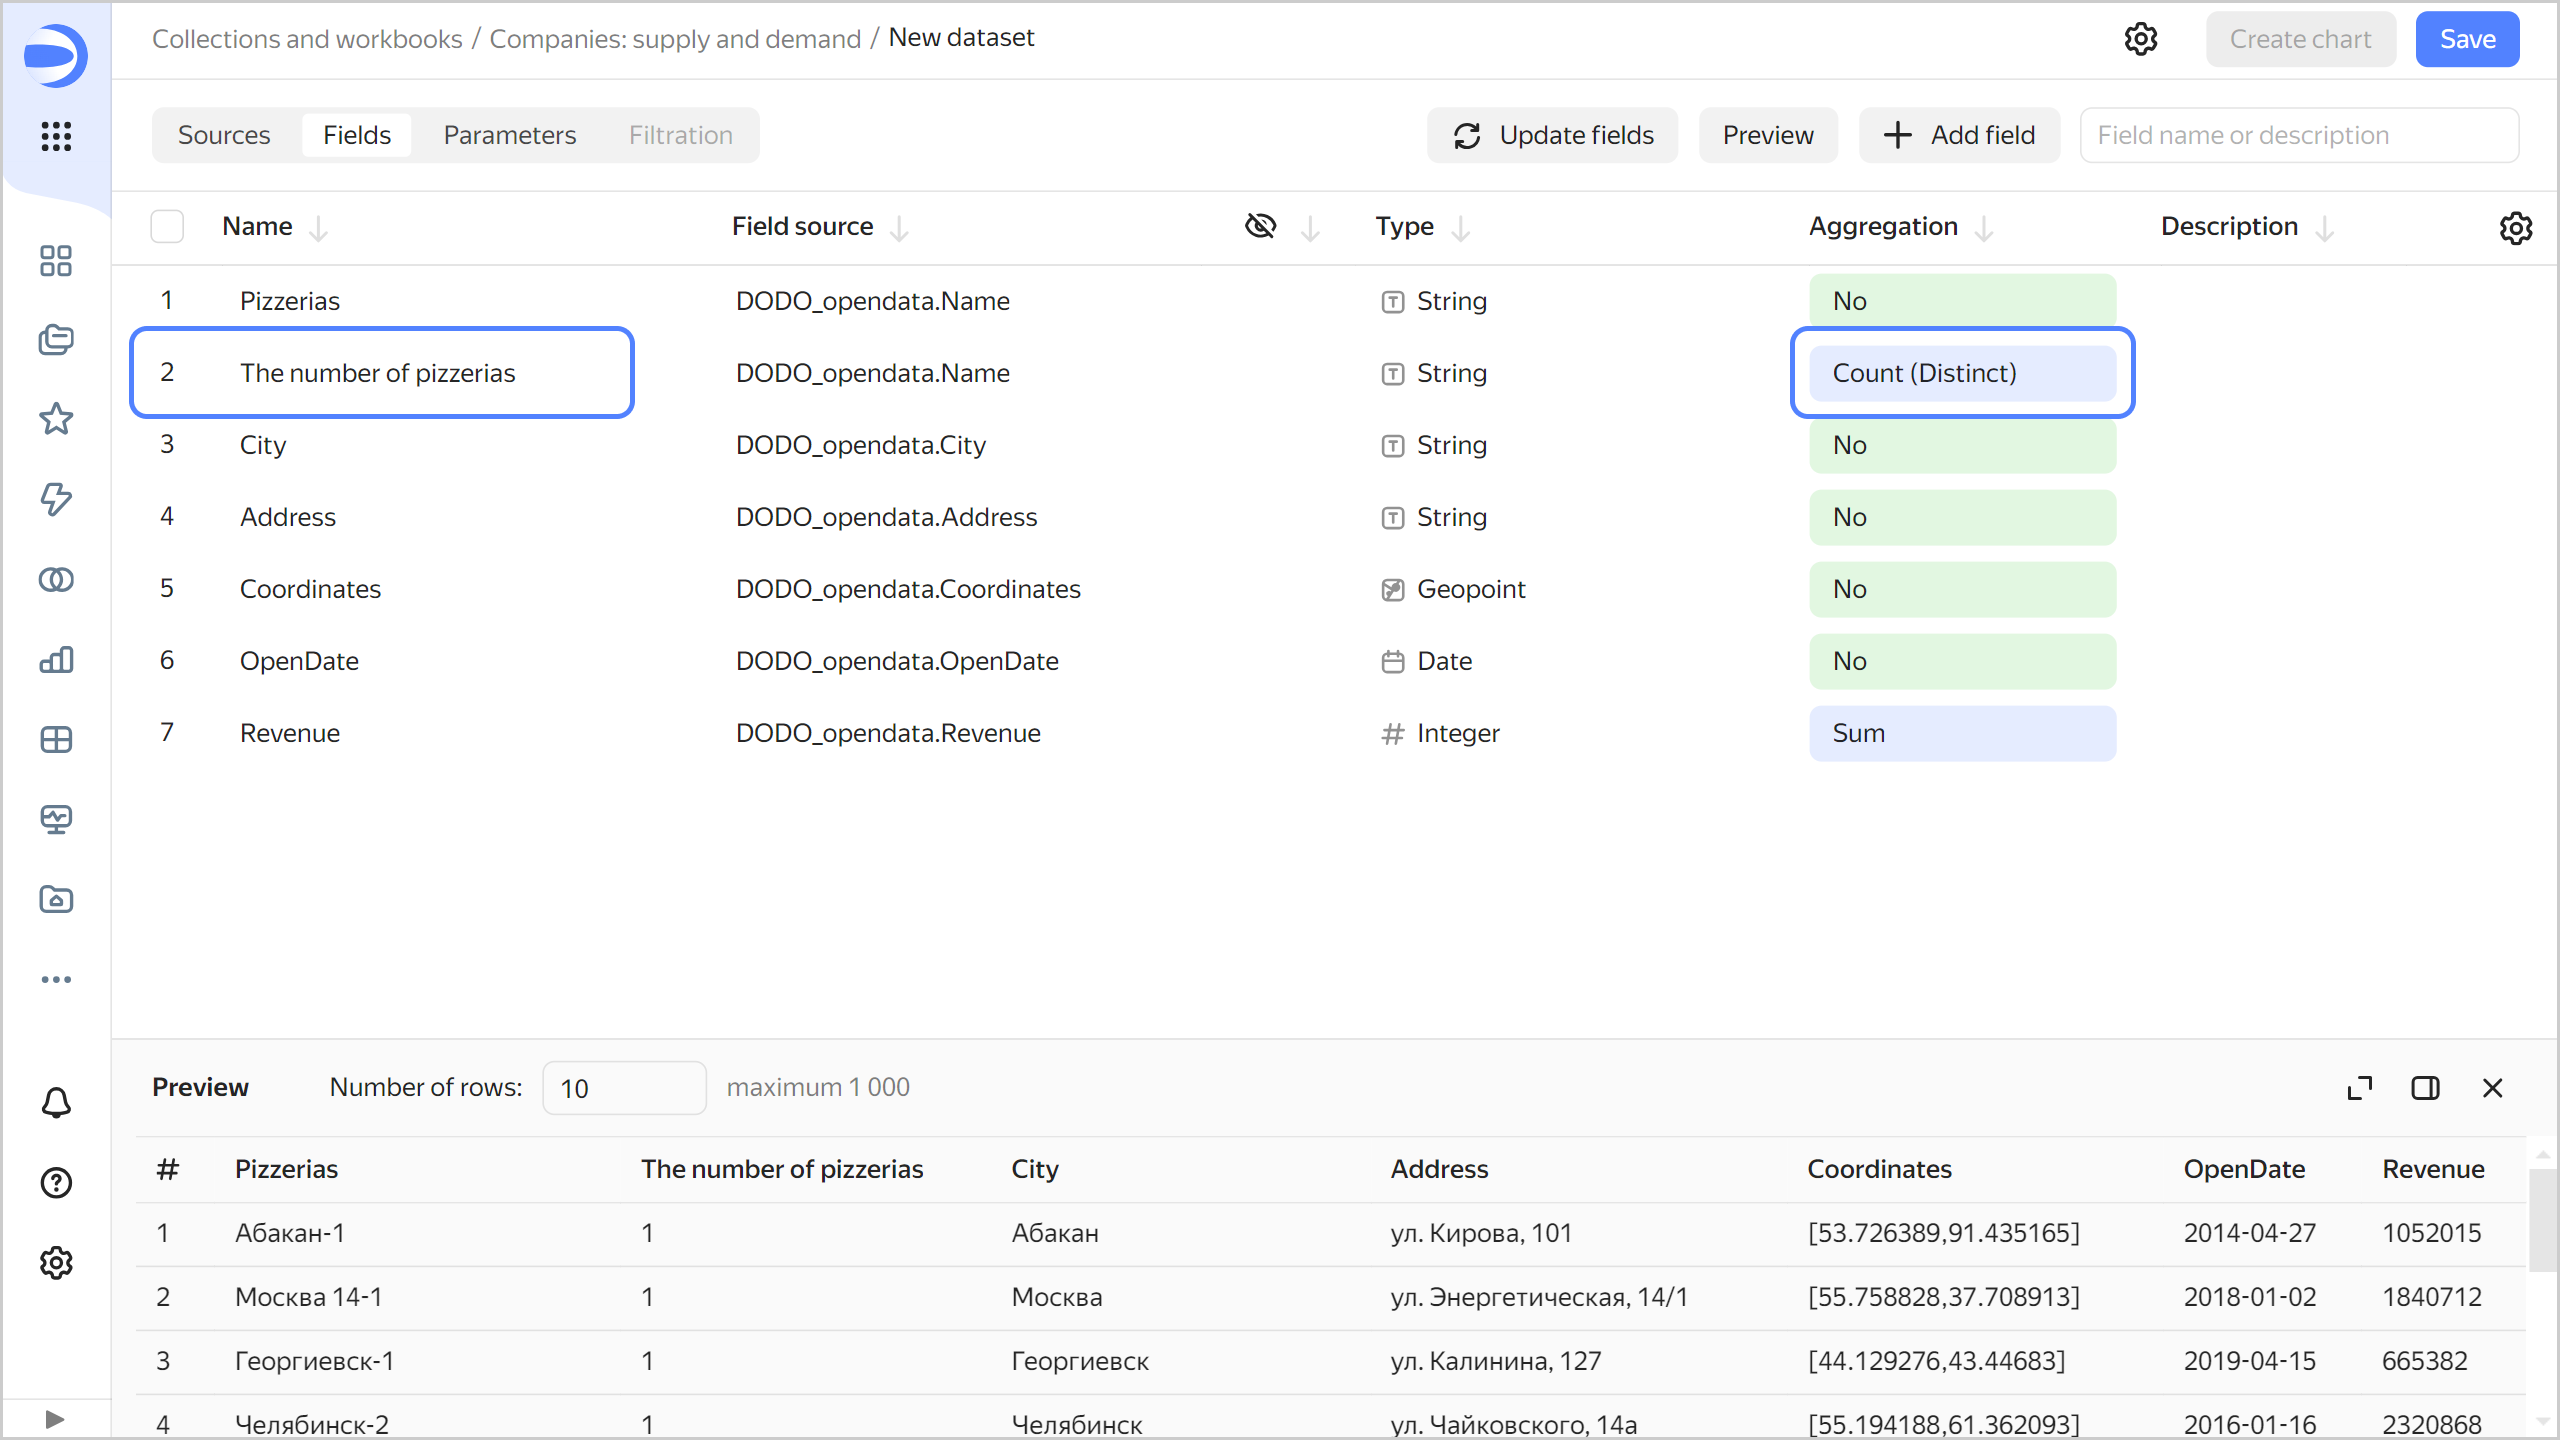The image size is (2560, 1440).
Task: Expand preview panel to fullscreen
Action: click(x=2359, y=1088)
